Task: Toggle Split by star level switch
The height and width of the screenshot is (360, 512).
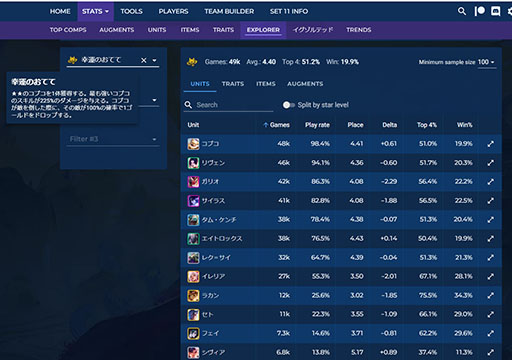Action: coord(288,105)
